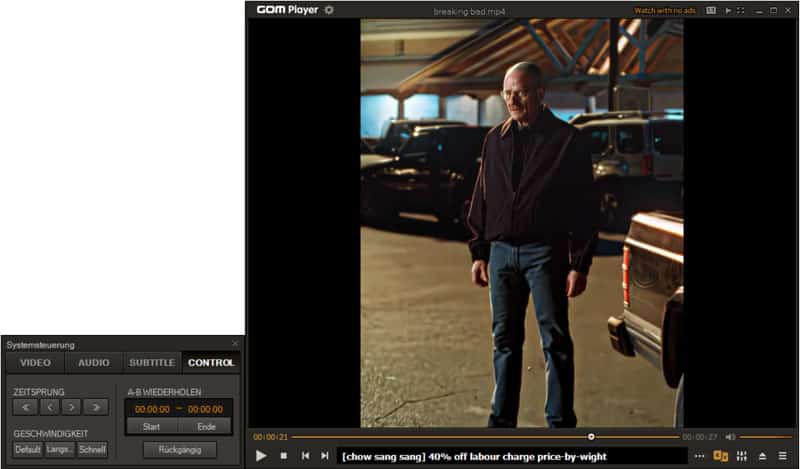Mute audio with the speaker icon
Screen dimensions: 800x469
click(x=730, y=437)
